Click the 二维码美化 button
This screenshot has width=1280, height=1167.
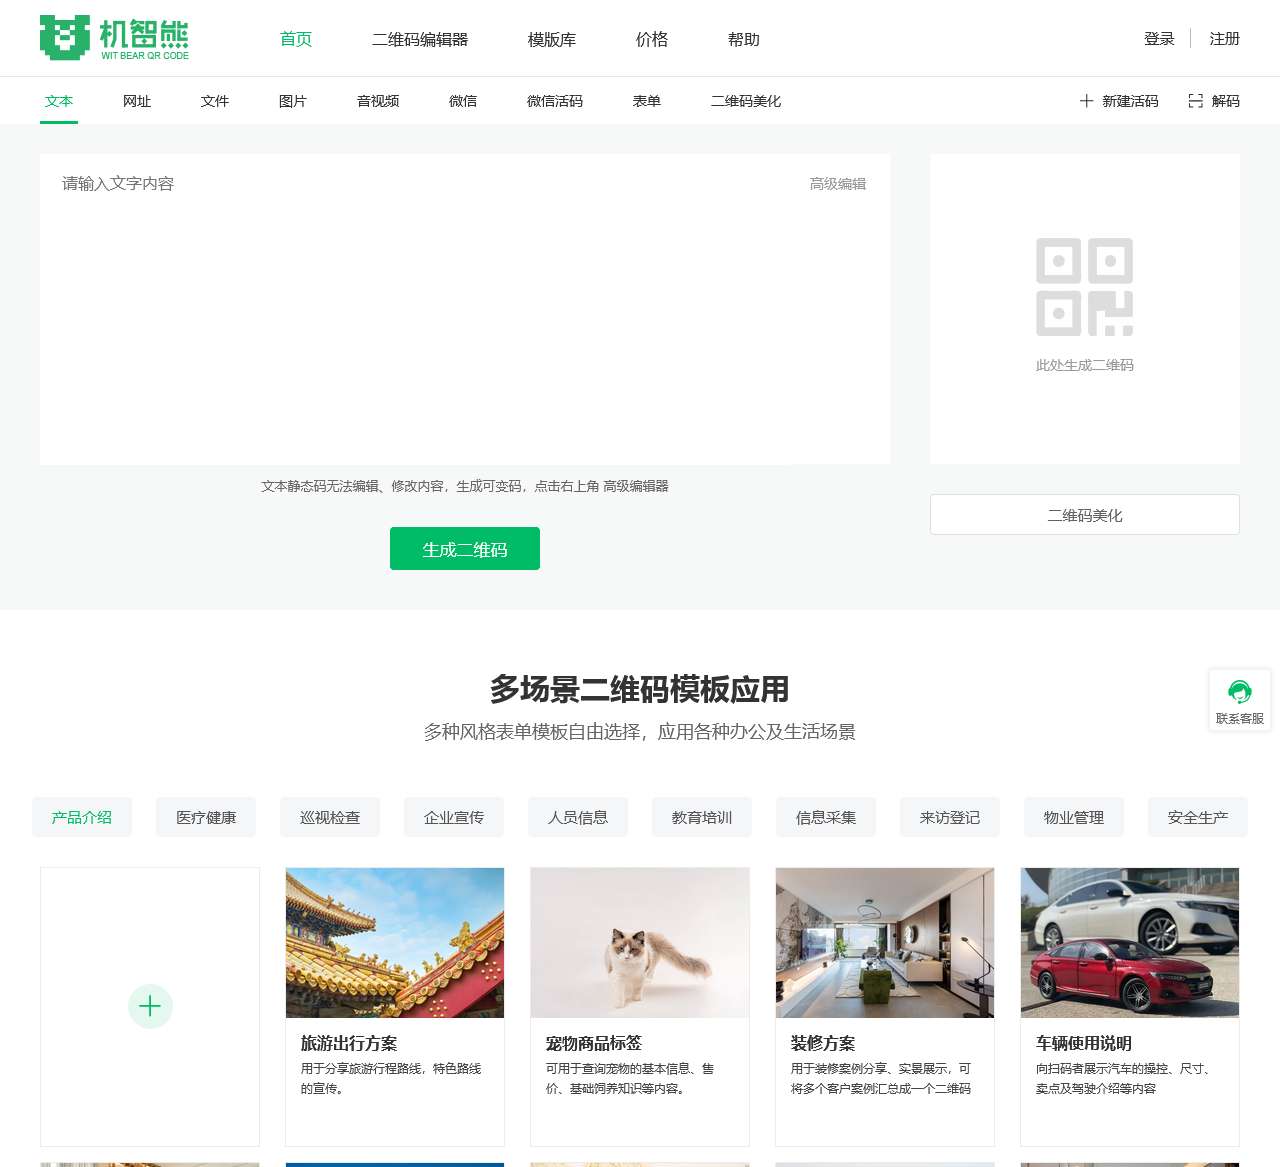(1084, 514)
